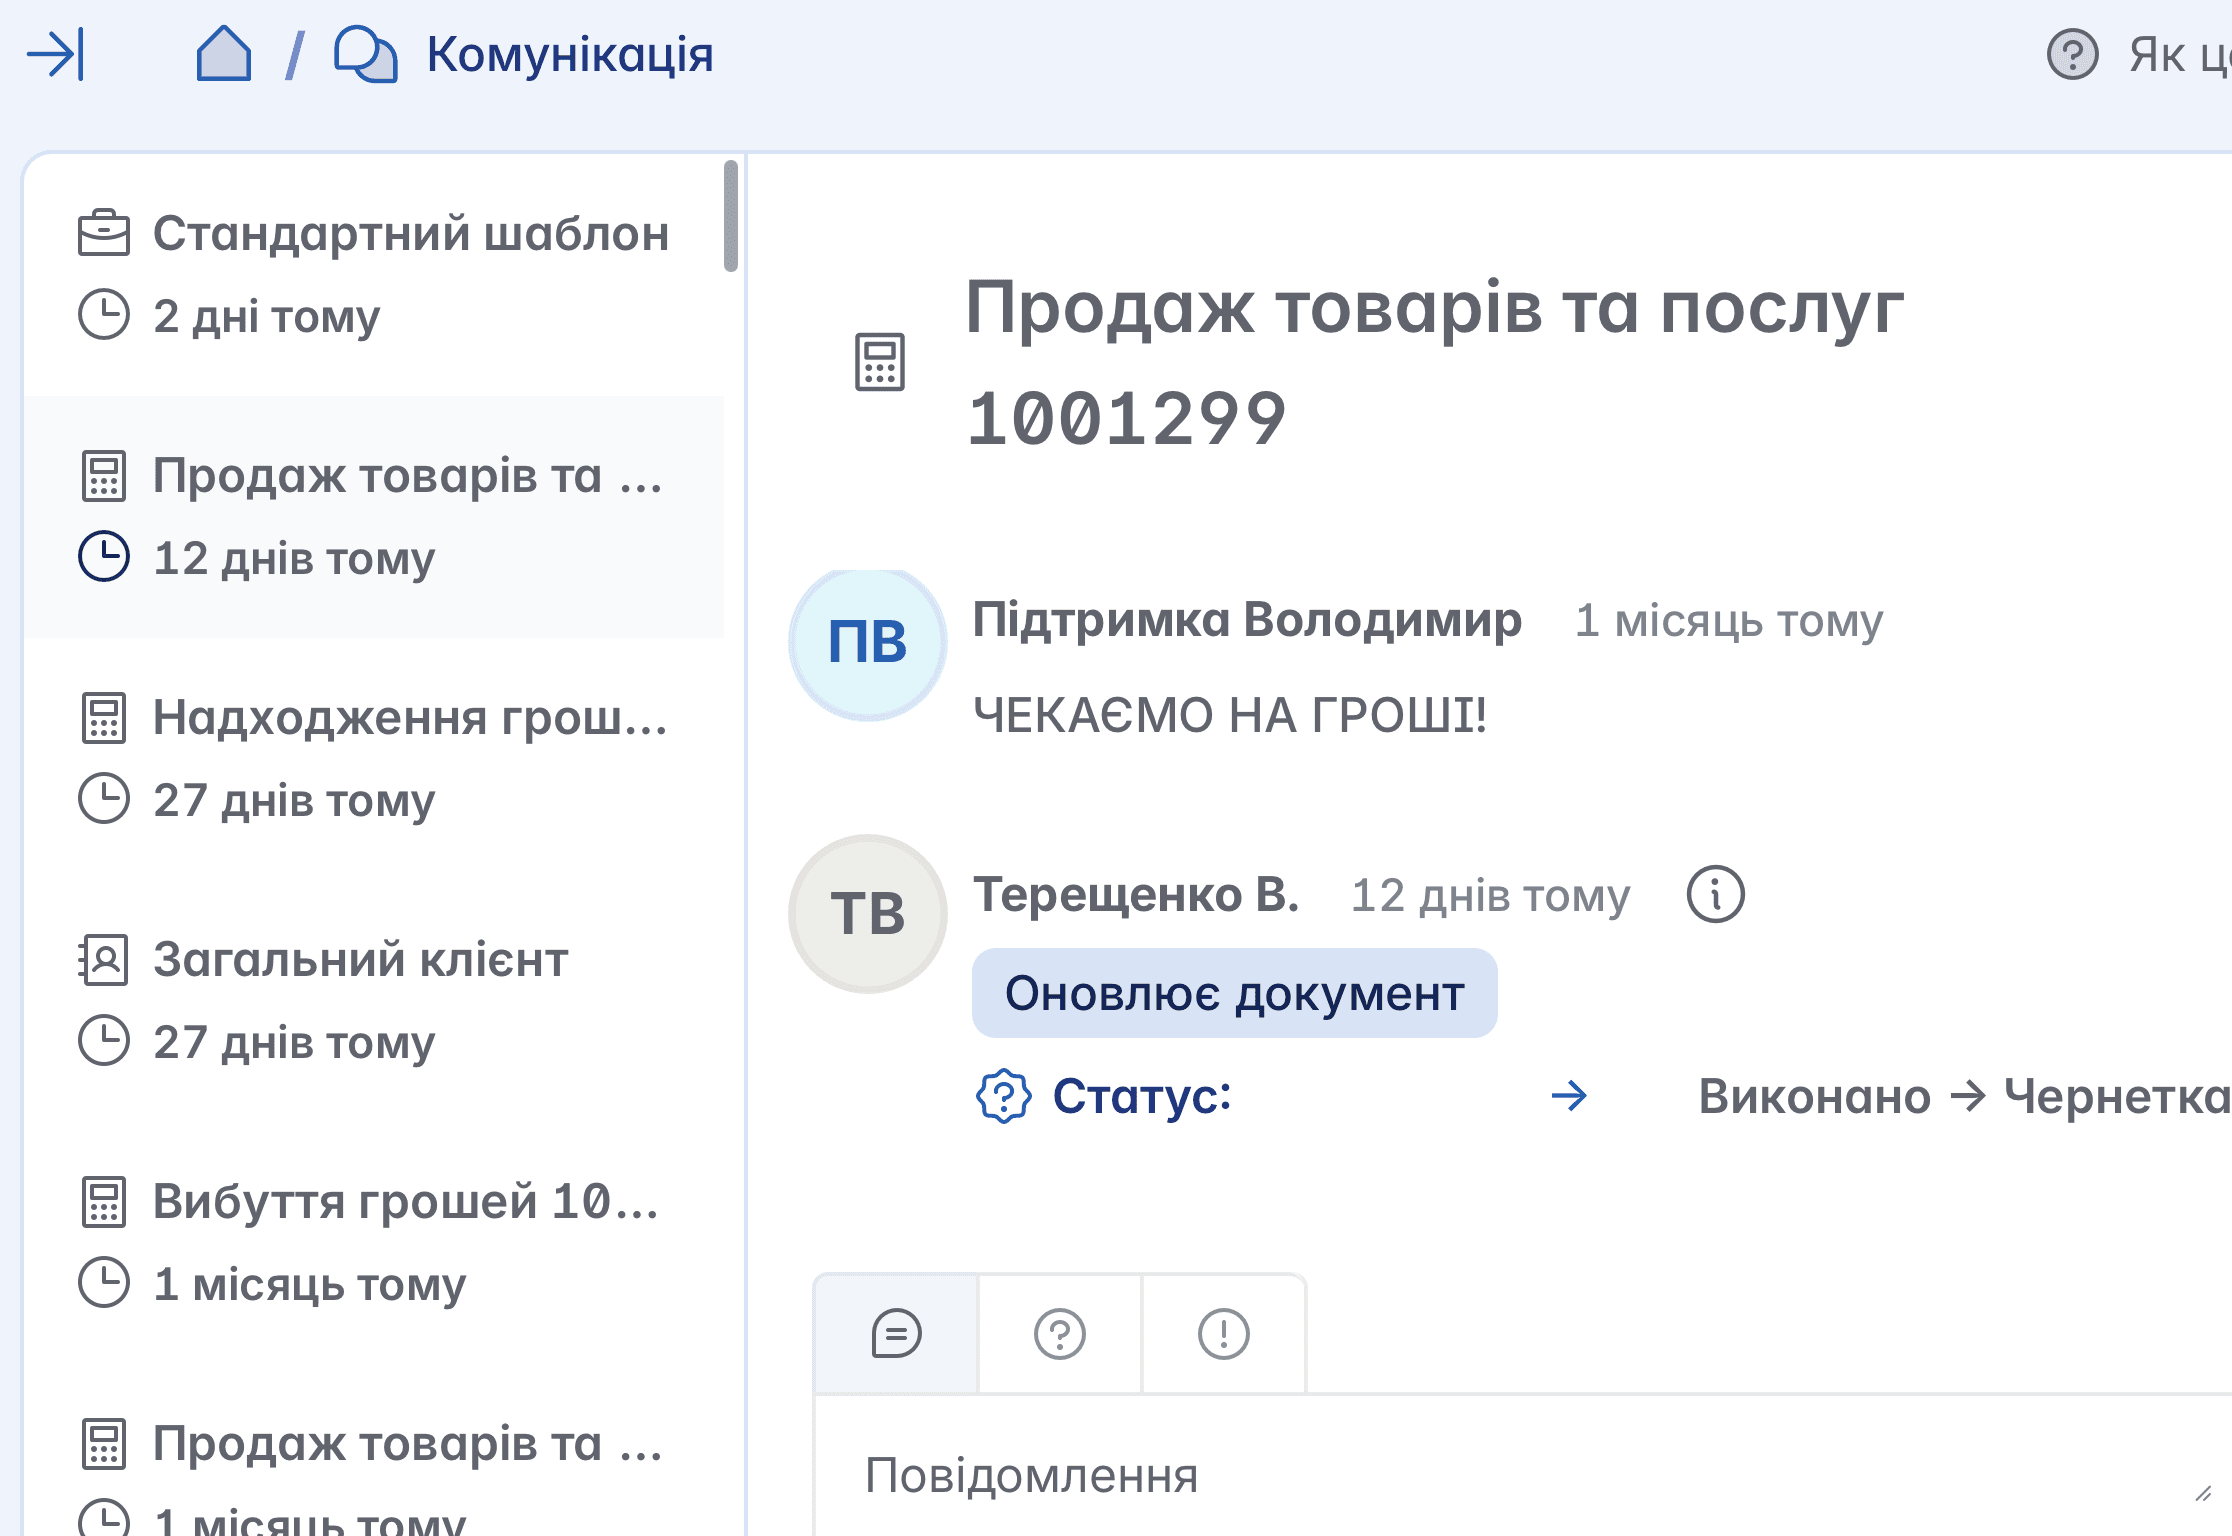Click the calculator icon beside document title
Image resolution: width=2232 pixels, height=1536 pixels.
[x=880, y=362]
